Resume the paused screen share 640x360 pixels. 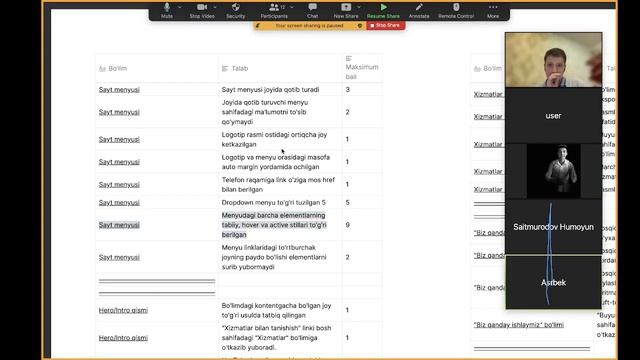pos(383,11)
